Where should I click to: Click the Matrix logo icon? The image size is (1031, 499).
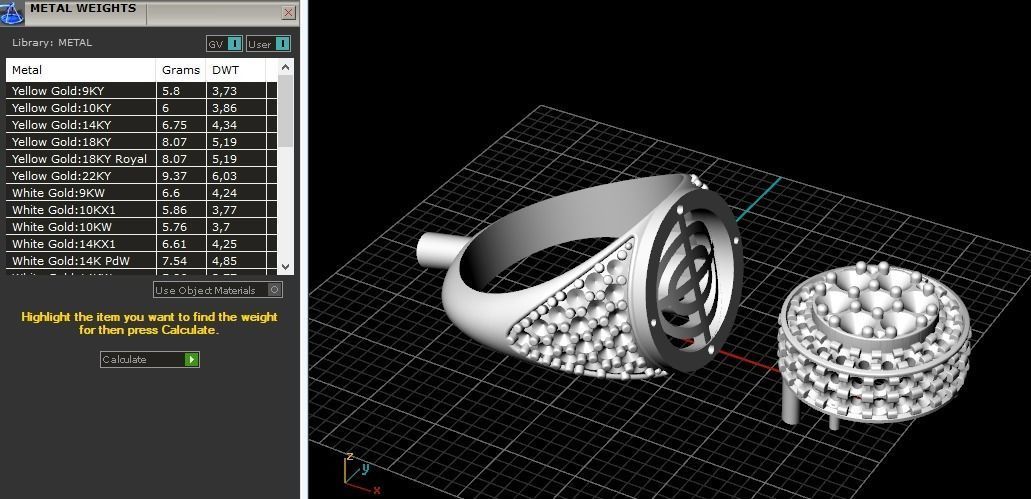tap(12, 12)
